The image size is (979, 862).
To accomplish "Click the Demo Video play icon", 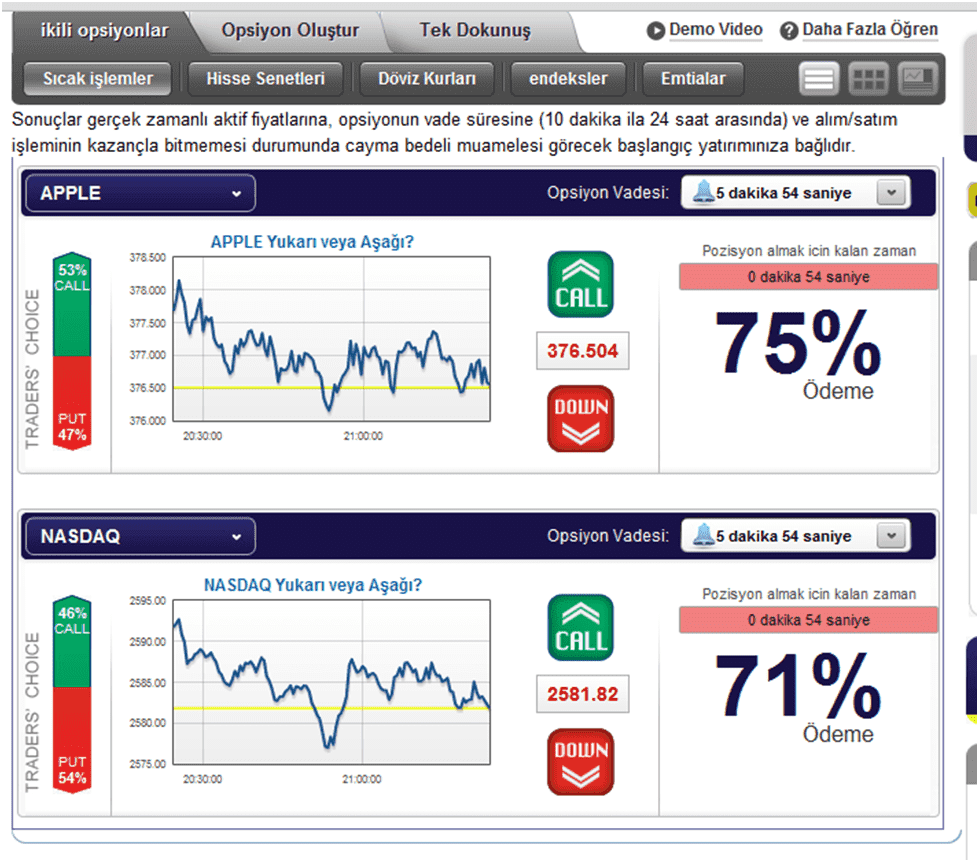I will point(656,31).
